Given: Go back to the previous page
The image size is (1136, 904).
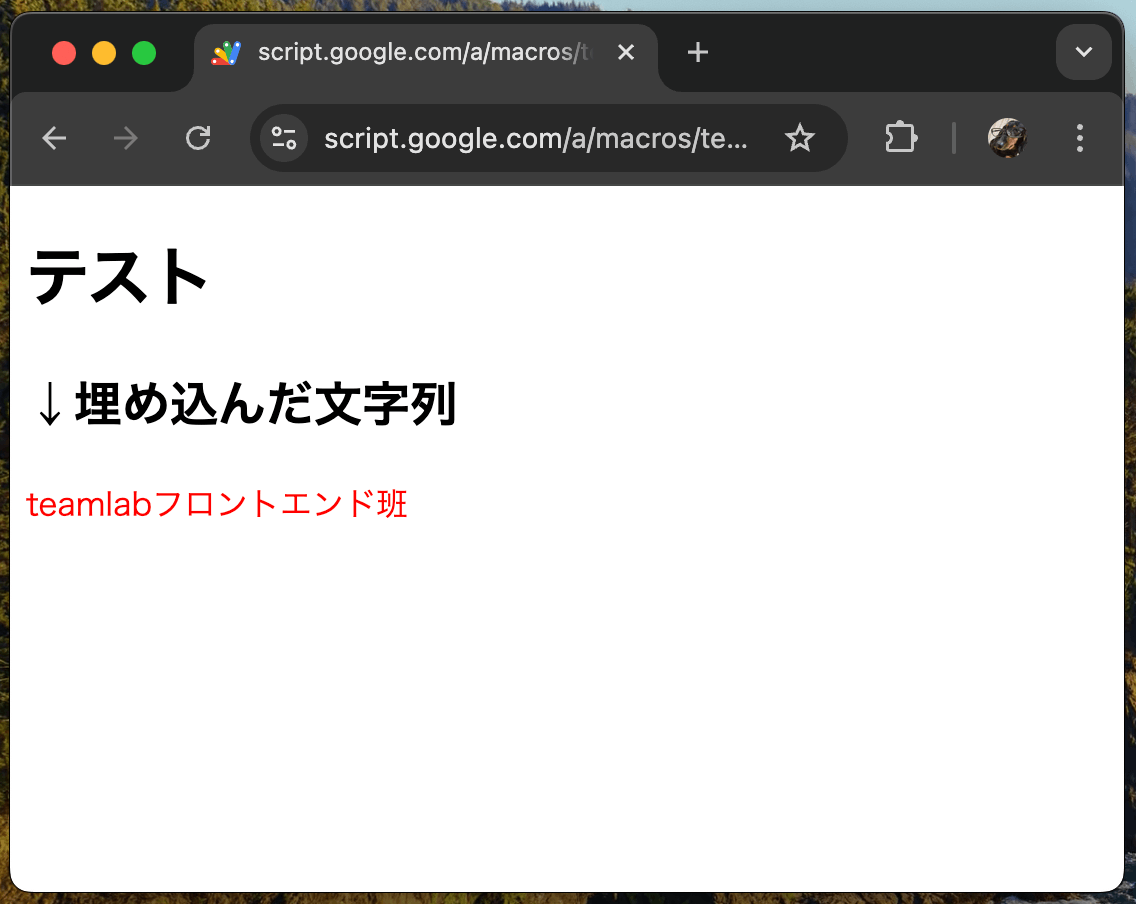Looking at the screenshot, I should pos(54,138).
